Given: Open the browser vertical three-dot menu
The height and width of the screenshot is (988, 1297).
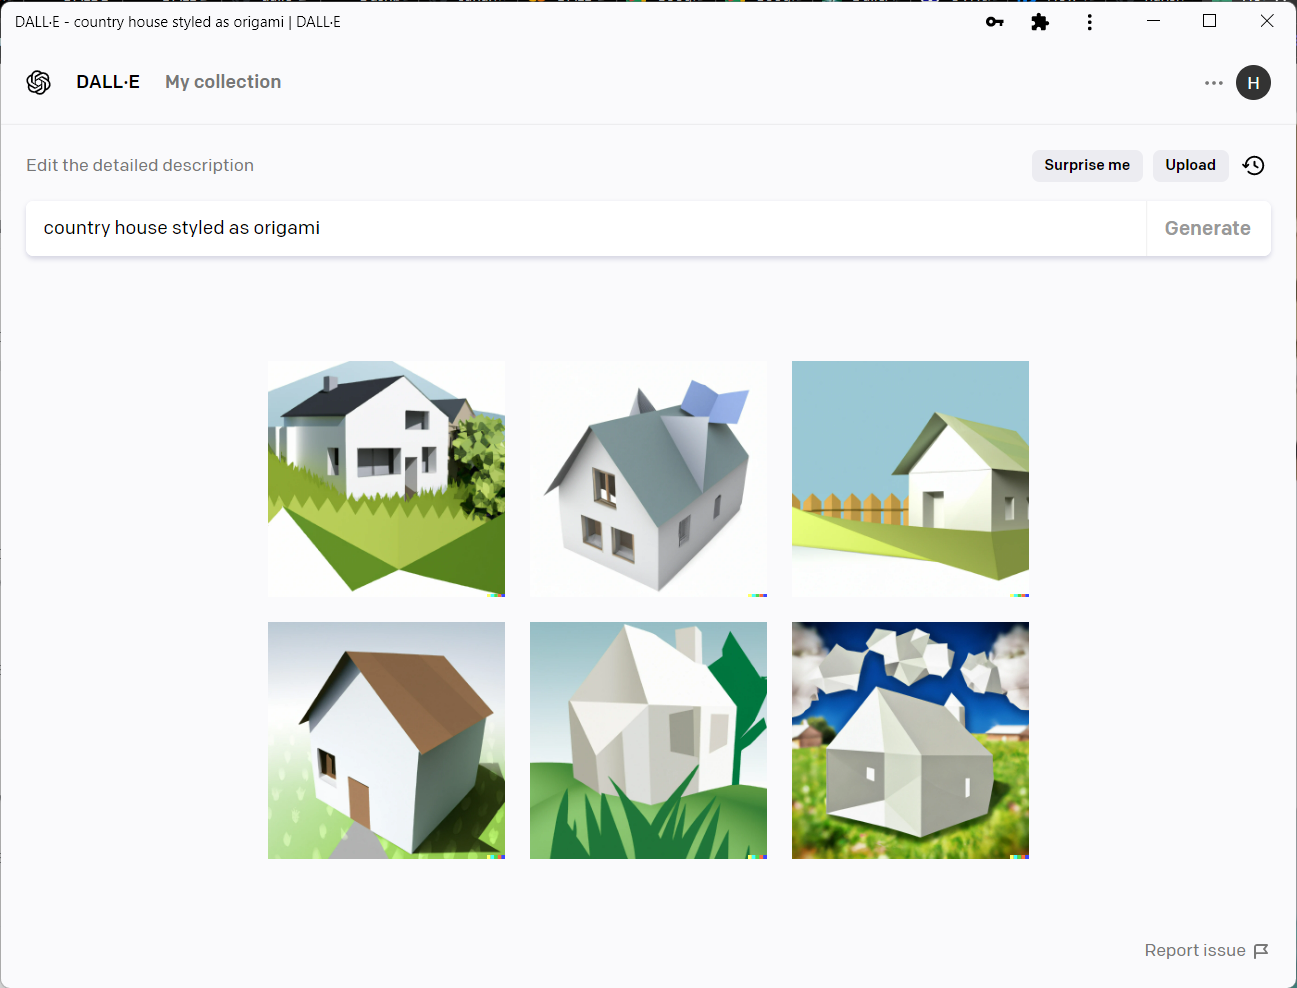Looking at the screenshot, I should pos(1089,22).
